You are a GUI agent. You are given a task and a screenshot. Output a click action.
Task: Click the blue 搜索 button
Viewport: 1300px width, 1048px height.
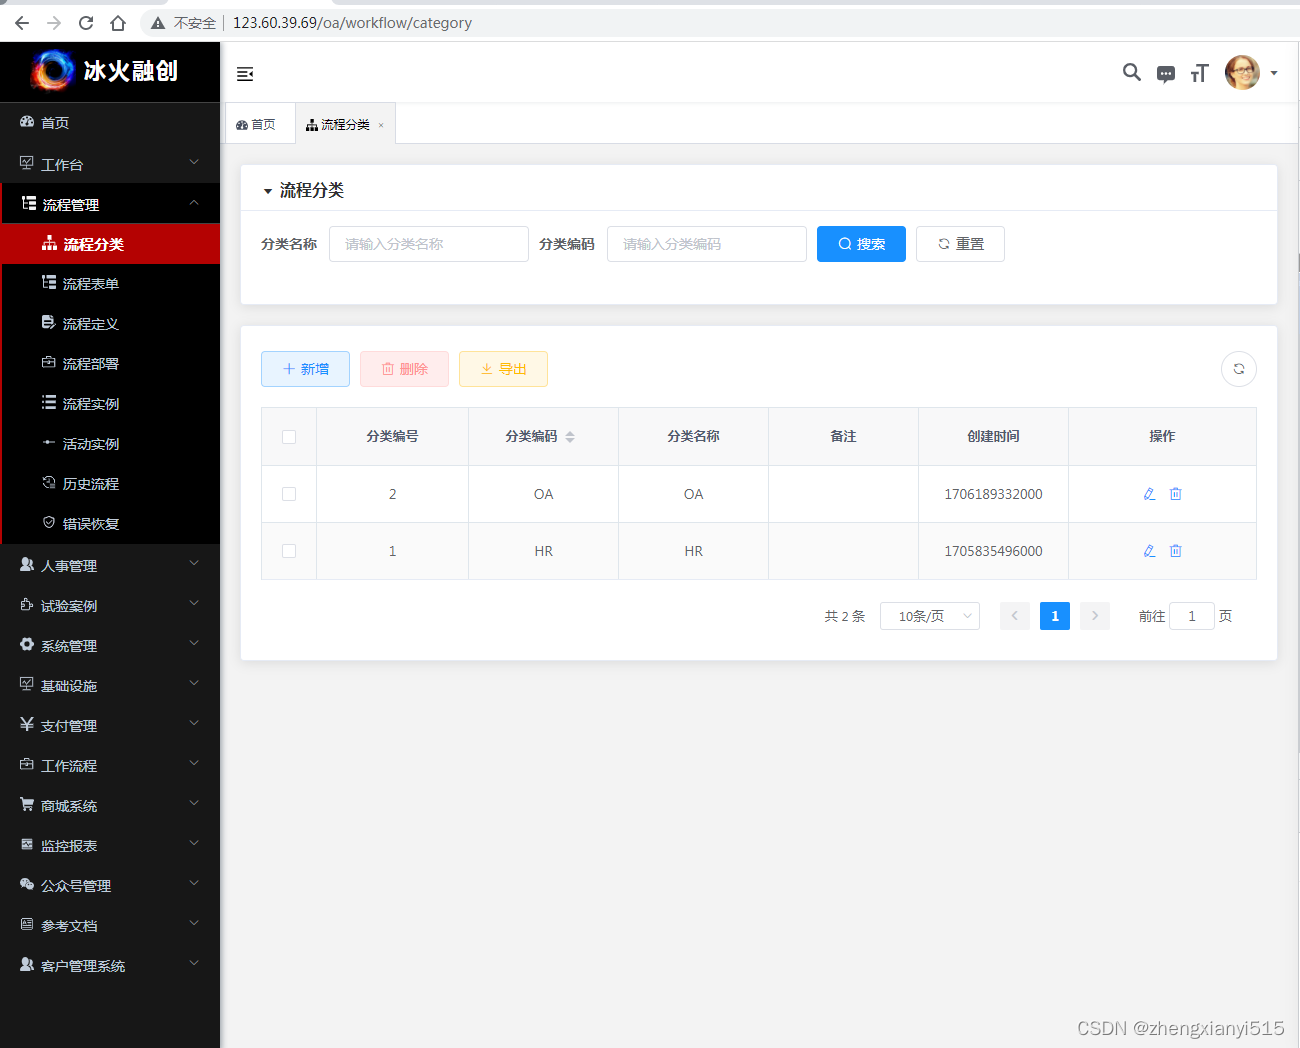click(x=861, y=244)
